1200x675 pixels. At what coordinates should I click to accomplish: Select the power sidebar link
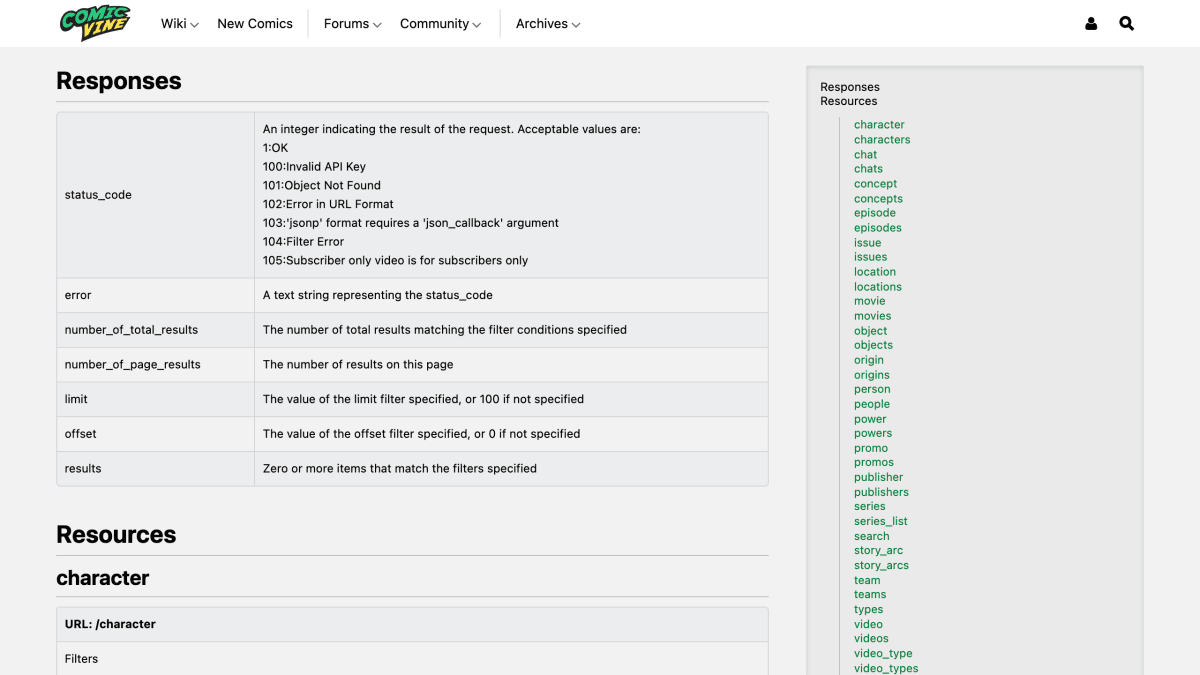point(870,419)
